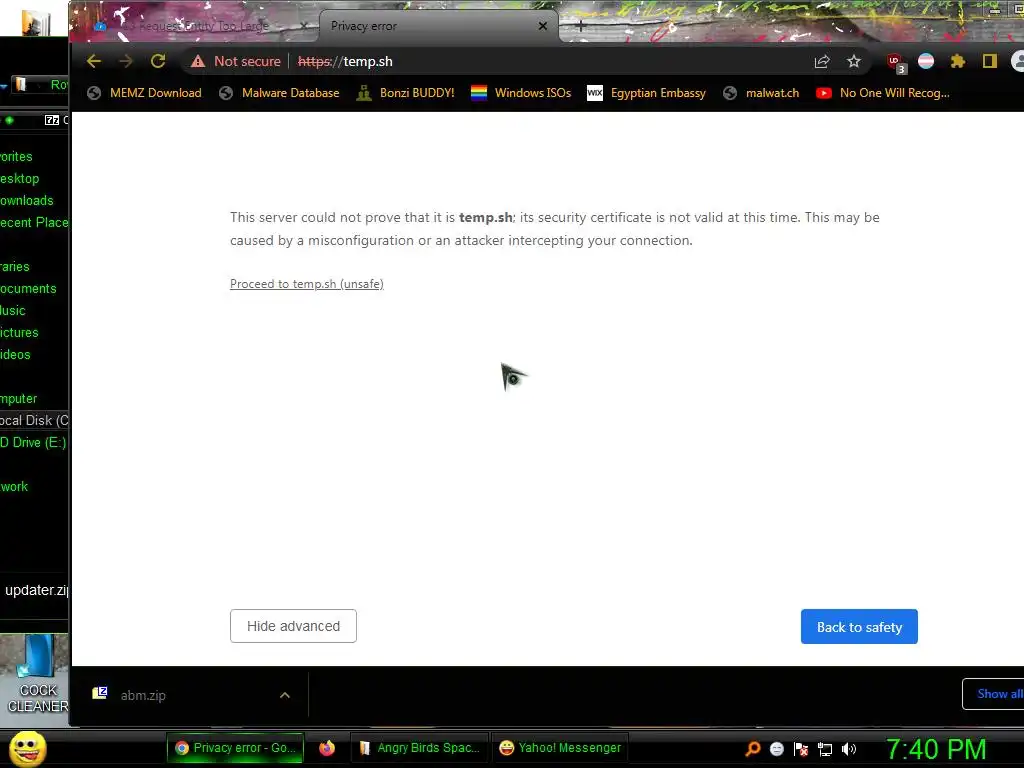The image size is (1024, 768).
Task: Select Documents in Explorer sidebar
Action: point(28,289)
